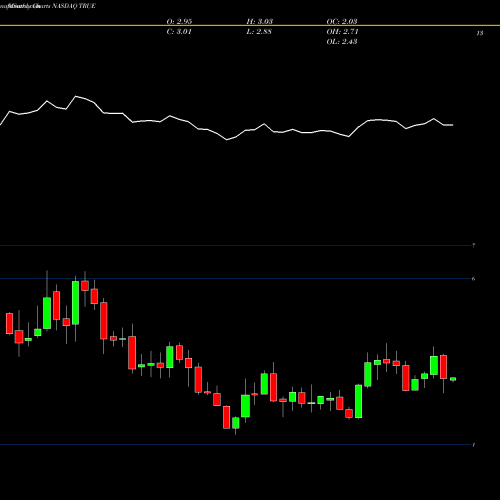Click the last small green candlestick
Screen dimensions: 500x500
coord(453,379)
